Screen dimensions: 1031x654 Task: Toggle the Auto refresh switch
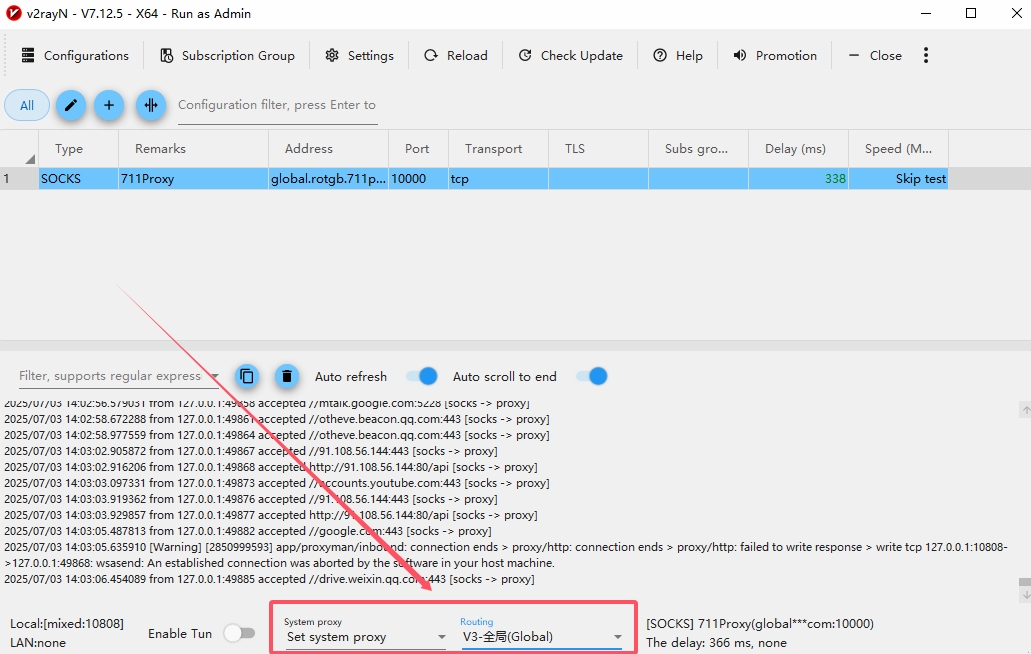421,376
